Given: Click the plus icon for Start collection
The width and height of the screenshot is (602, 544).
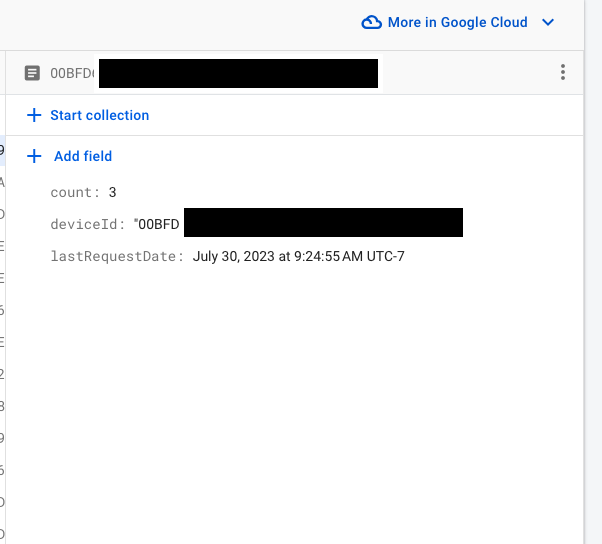Looking at the screenshot, I should (x=35, y=115).
